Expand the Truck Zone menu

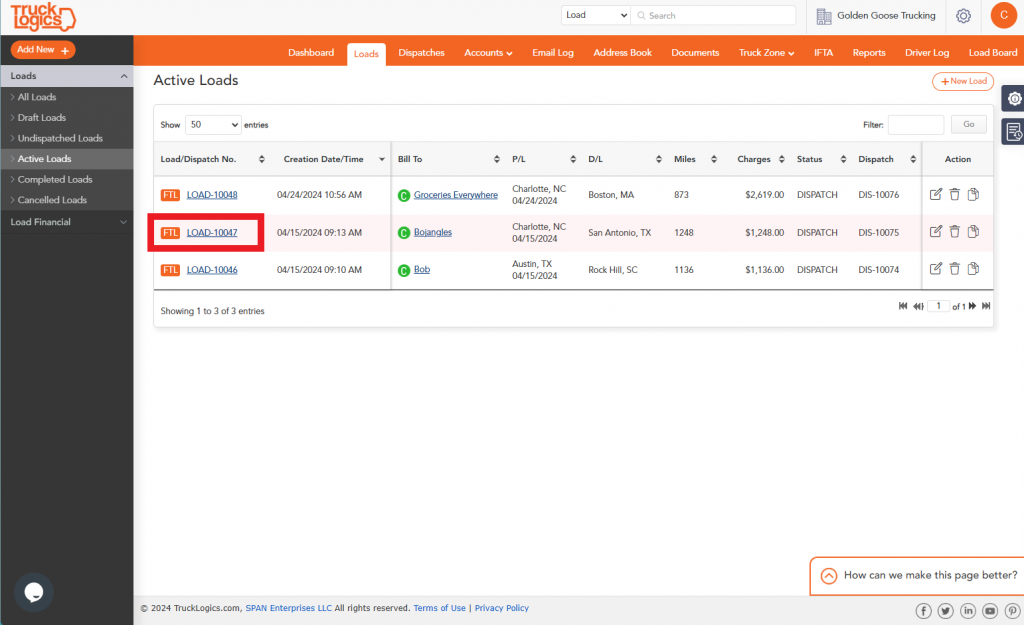click(766, 53)
